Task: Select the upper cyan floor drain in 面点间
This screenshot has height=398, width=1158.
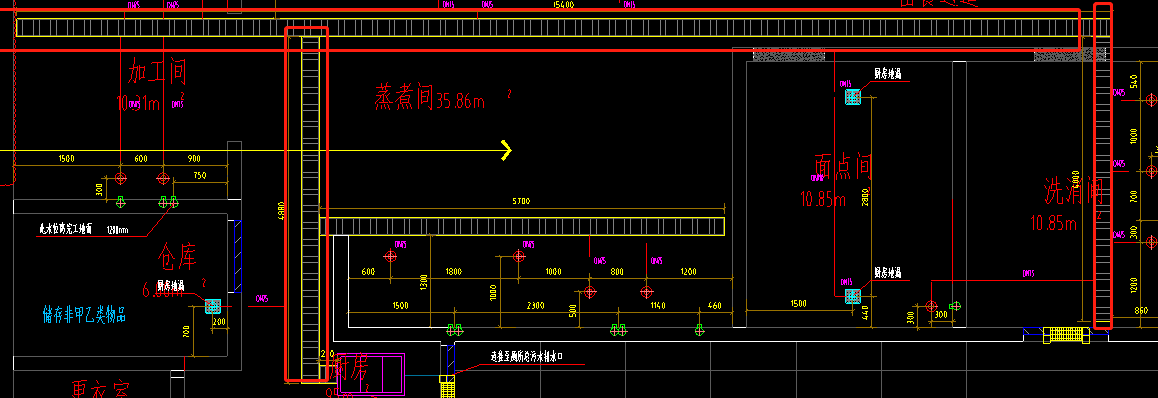Action: point(853,97)
